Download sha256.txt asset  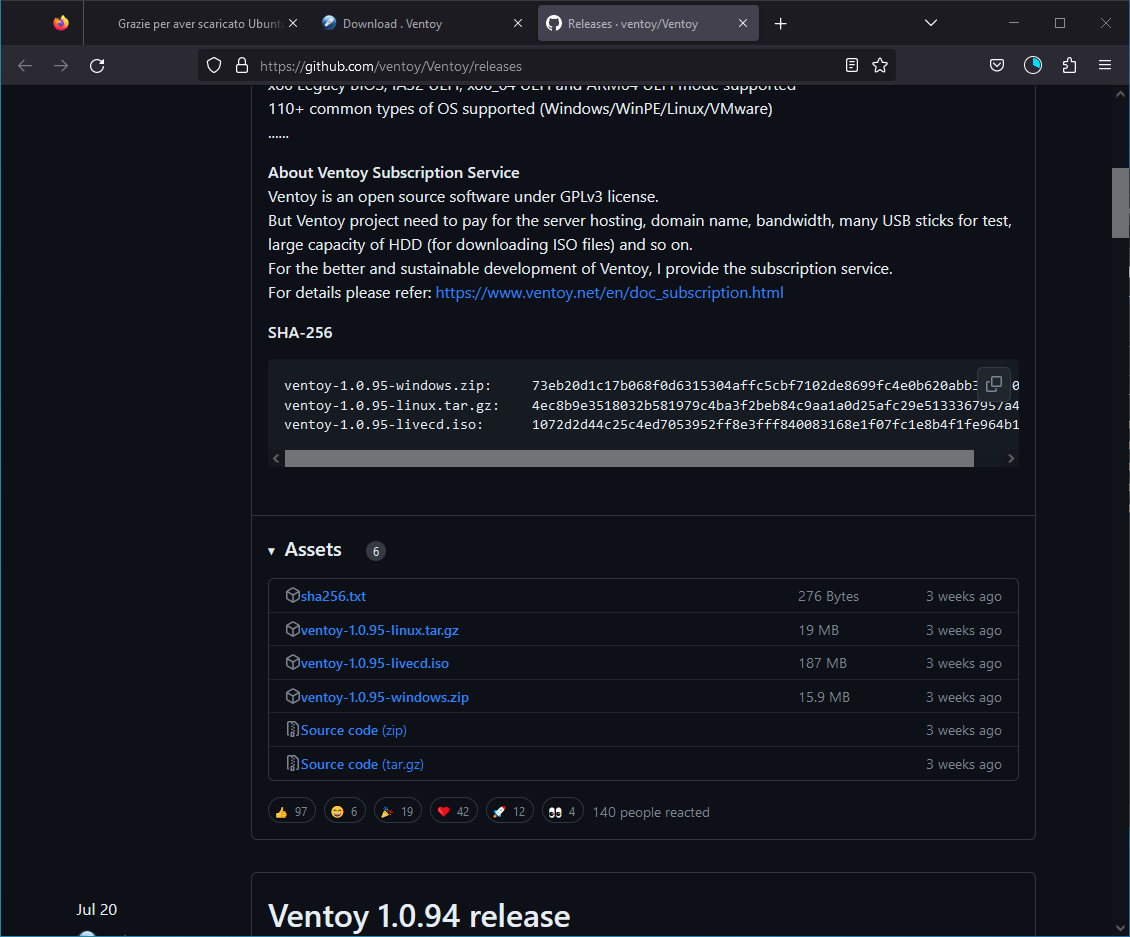tap(333, 596)
